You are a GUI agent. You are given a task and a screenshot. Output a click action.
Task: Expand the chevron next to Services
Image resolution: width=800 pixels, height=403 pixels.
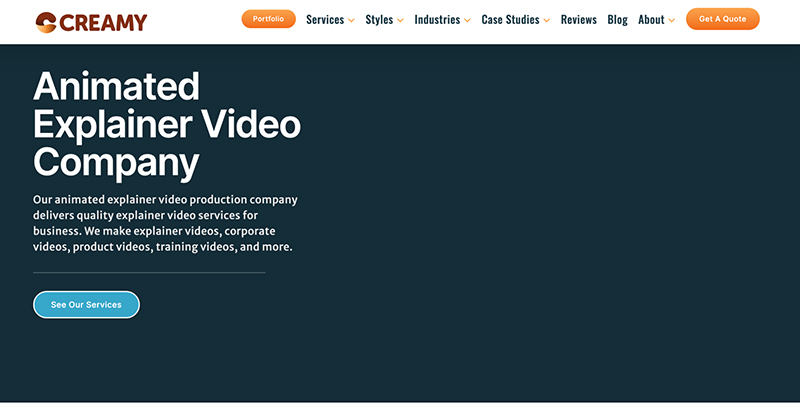tap(351, 21)
